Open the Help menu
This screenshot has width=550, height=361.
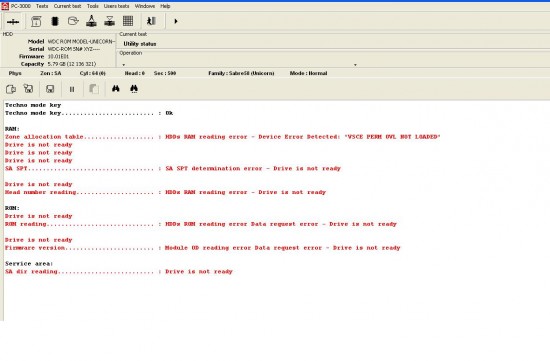[x=165, y=6]
